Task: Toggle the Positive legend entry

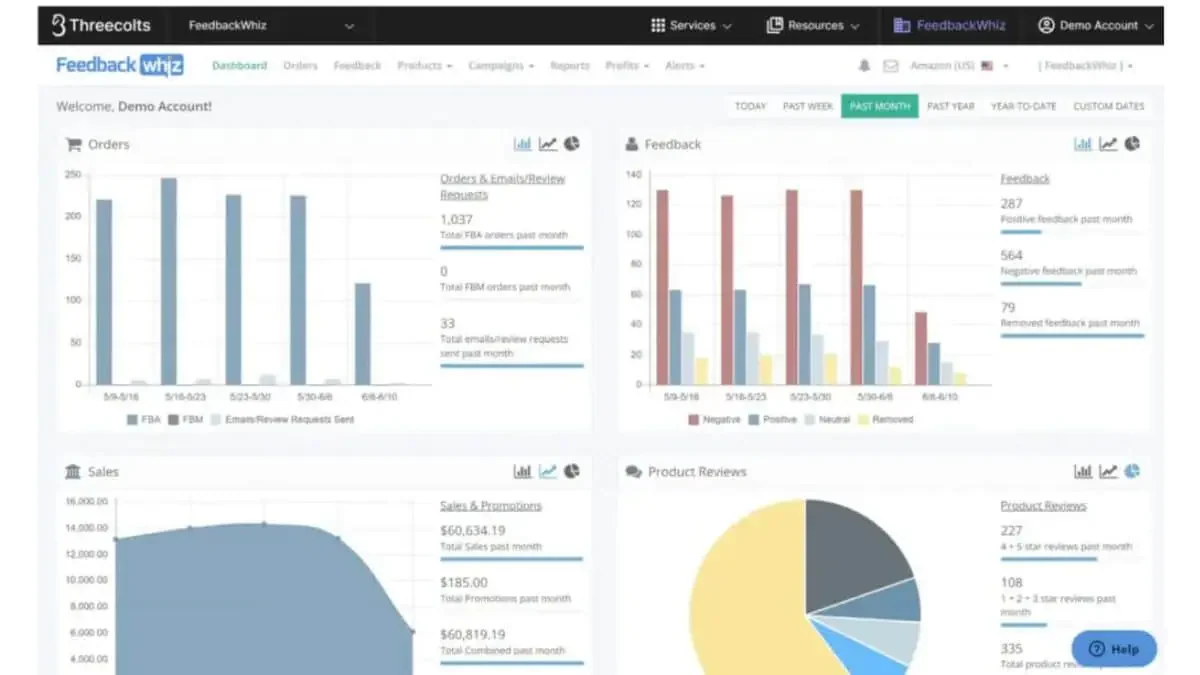Action: pyautogui.click(x=772, y=419)
